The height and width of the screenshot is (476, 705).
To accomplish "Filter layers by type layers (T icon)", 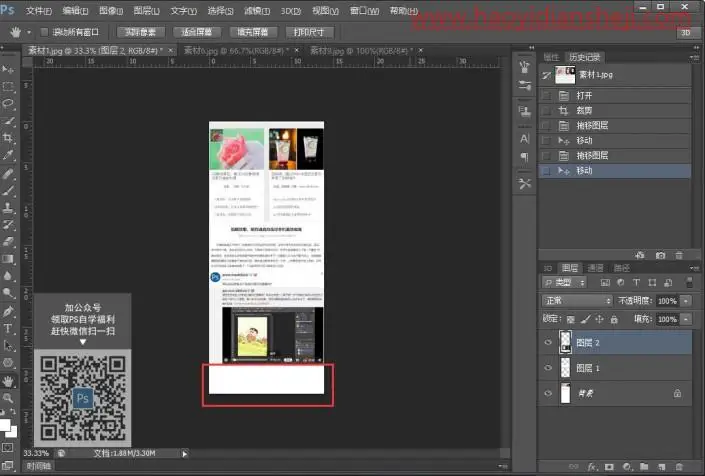I will [636, 282].
